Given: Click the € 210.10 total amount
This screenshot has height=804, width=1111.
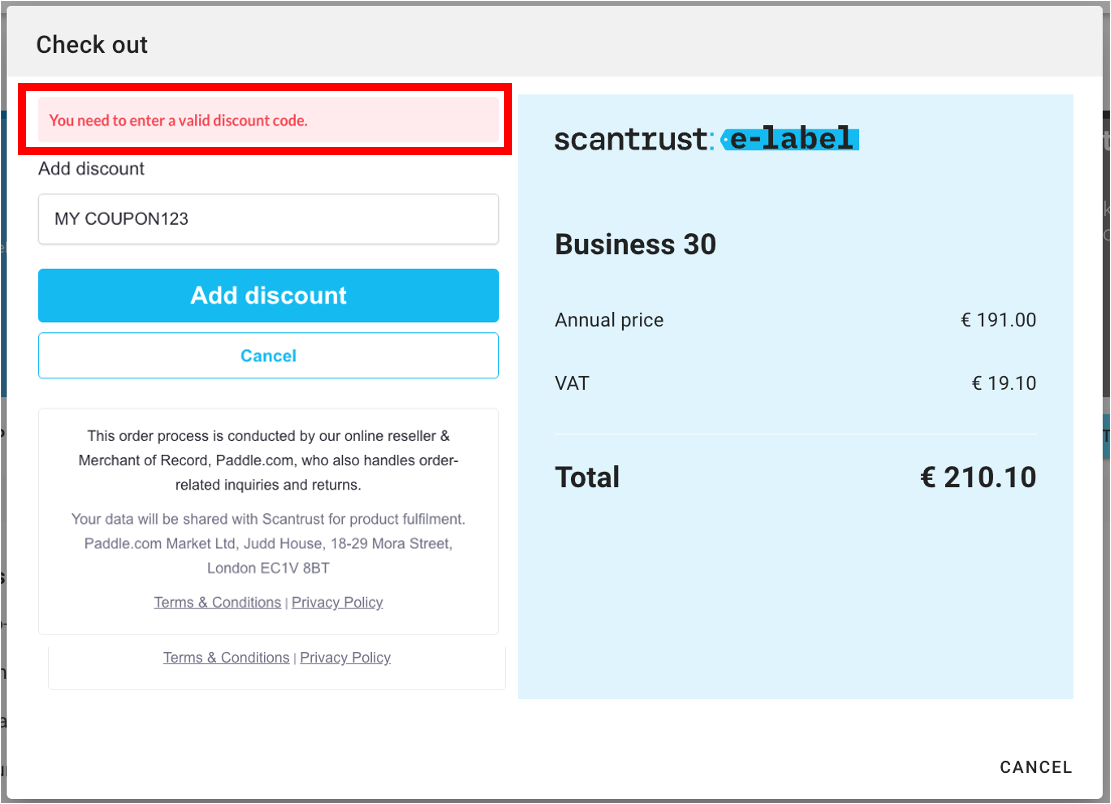Looking at the screenshot, I should click(x=978, y=477).
